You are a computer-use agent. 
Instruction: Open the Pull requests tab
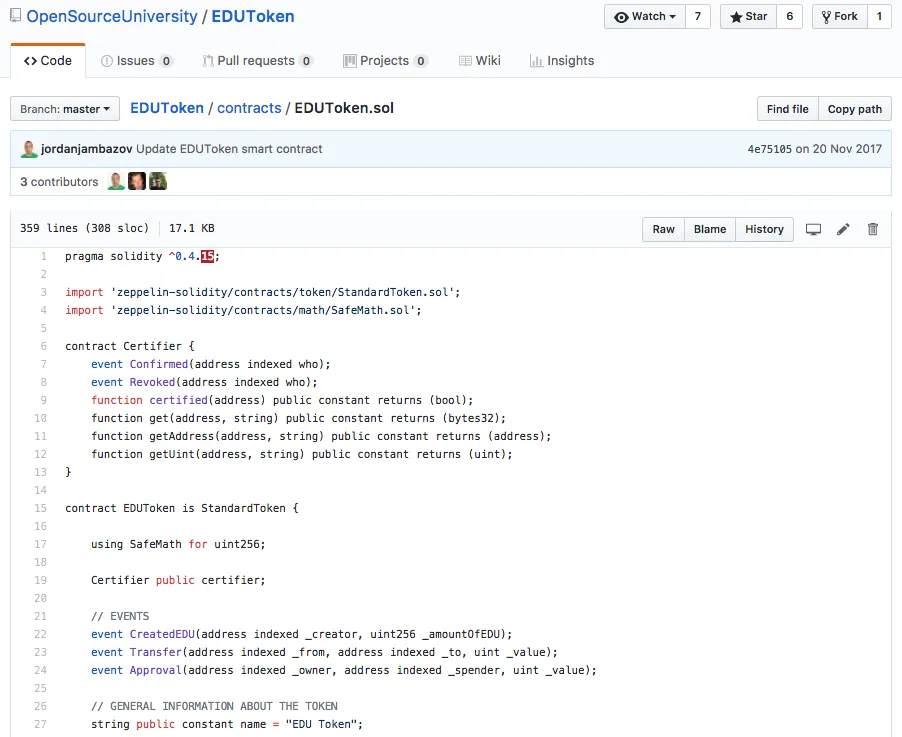pos(257,60)
